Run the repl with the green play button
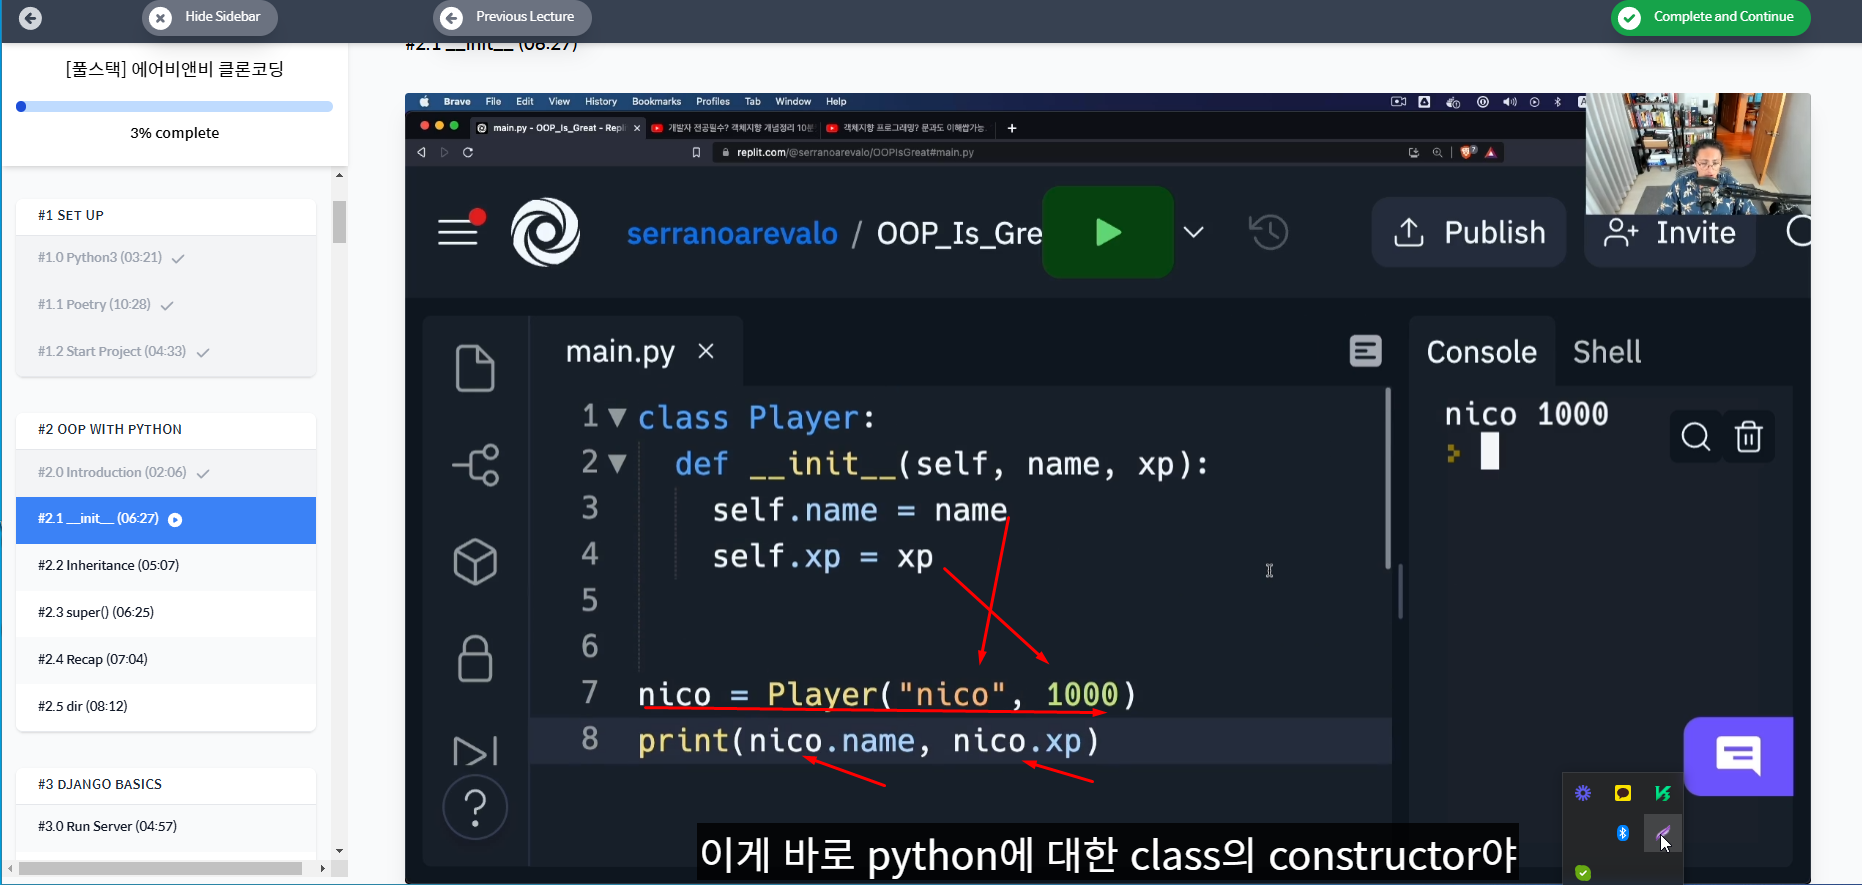 1108,232
